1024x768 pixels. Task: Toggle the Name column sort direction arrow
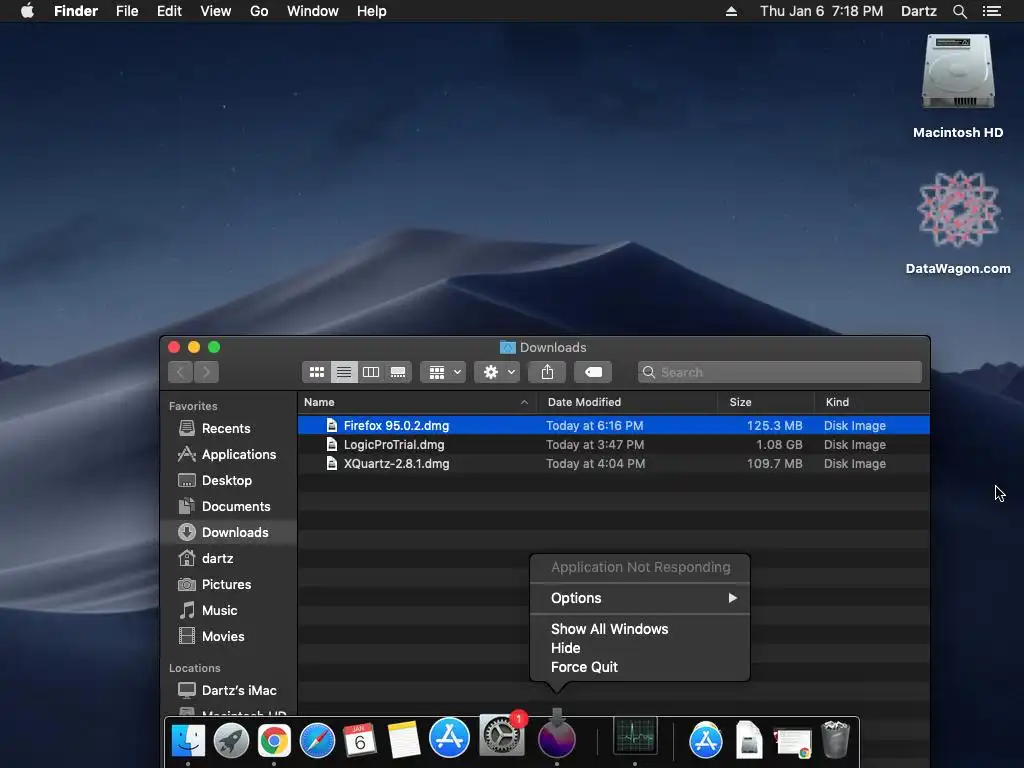pyautogui.click(x=524, y=402)
